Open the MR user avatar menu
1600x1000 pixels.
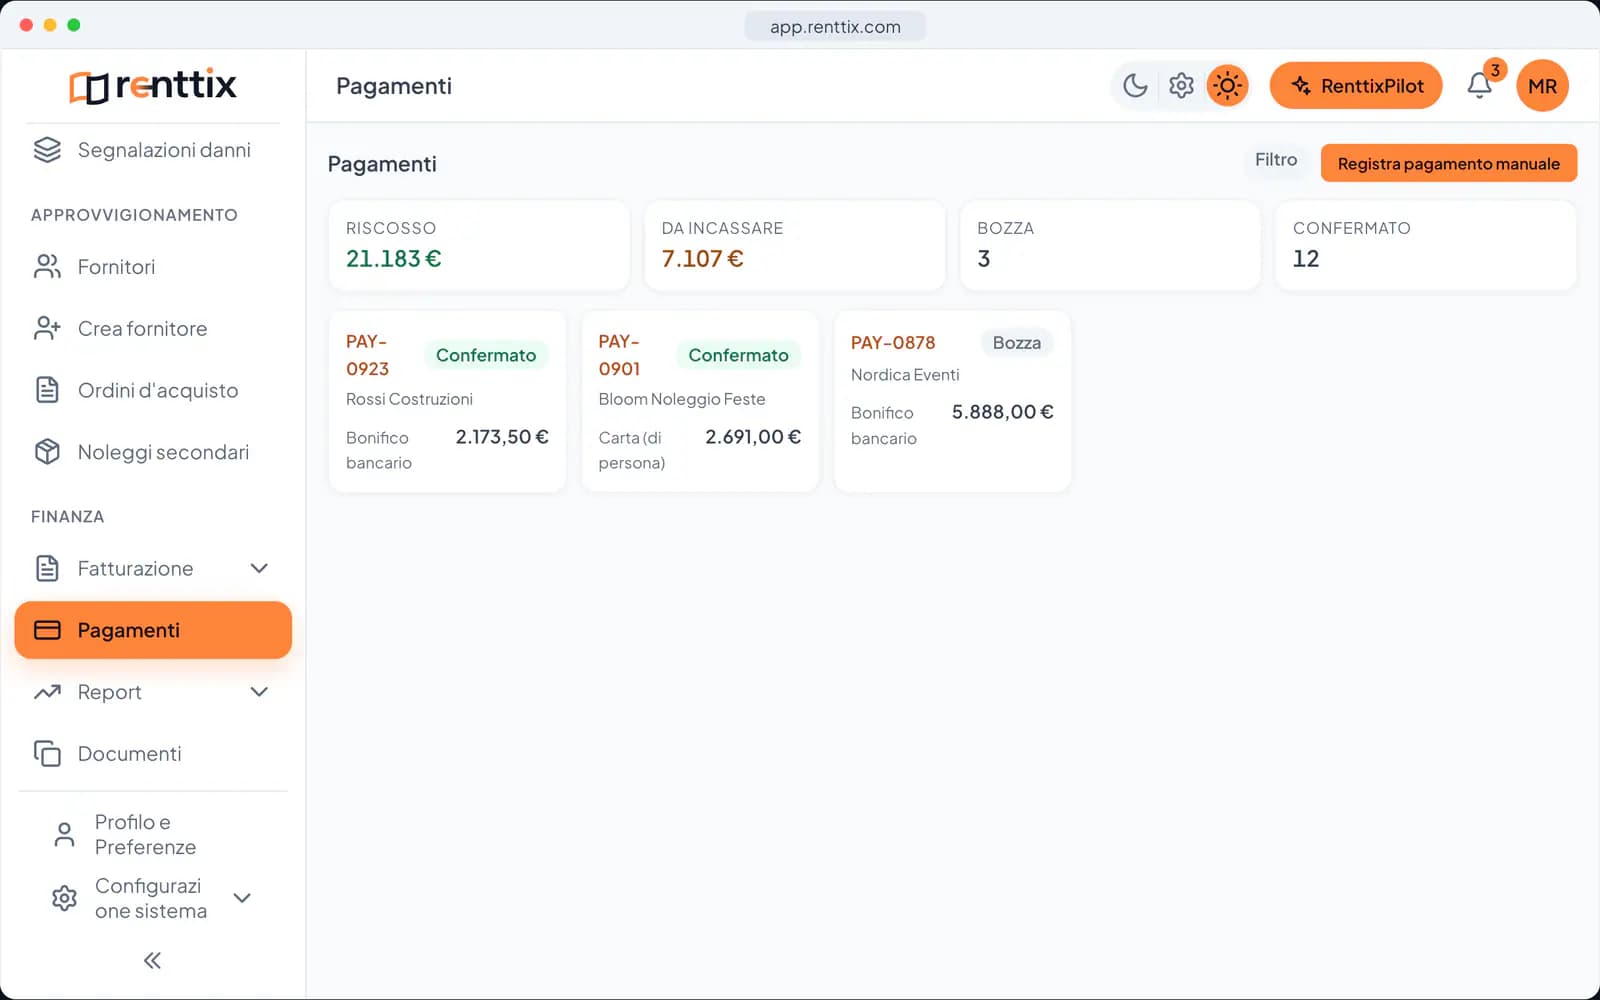pos(1542,86)
